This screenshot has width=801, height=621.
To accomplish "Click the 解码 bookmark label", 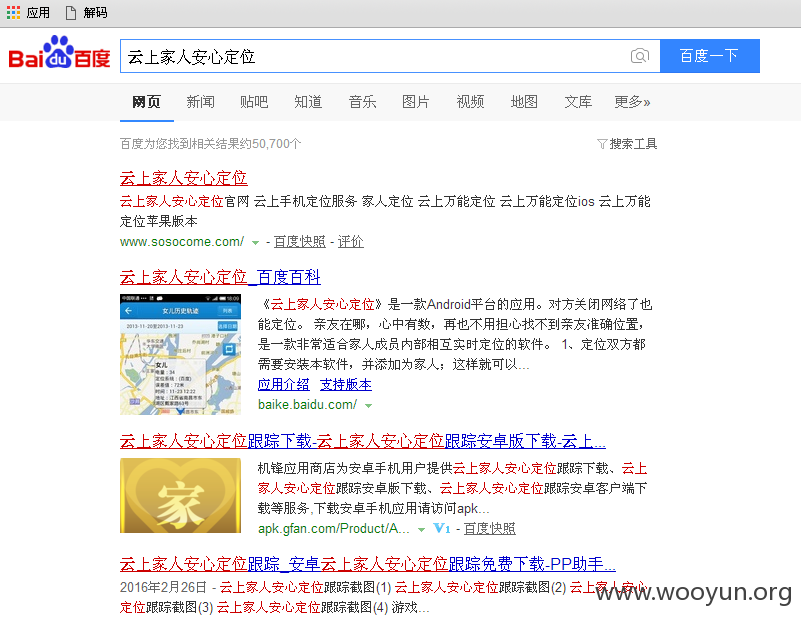I will point(96,13).
